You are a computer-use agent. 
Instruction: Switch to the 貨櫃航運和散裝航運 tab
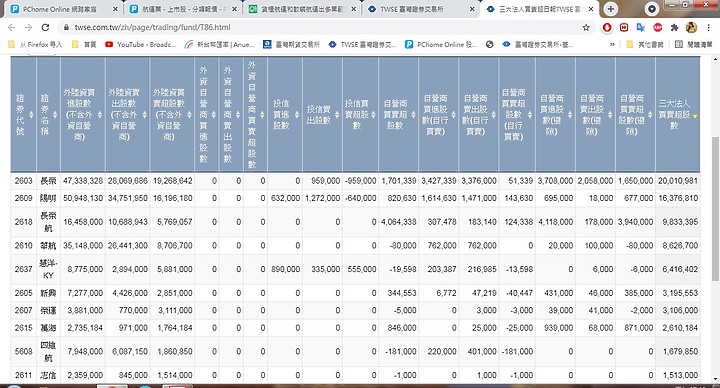pos(303,9)
